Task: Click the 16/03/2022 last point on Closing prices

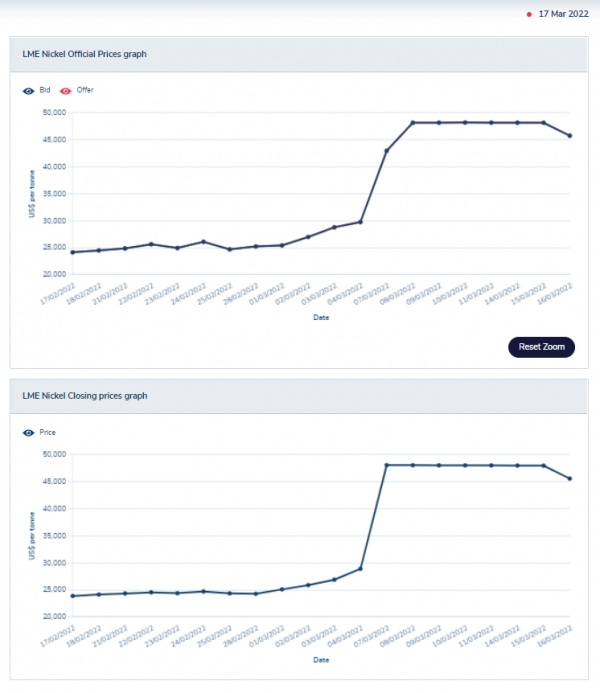Action: 570,478
